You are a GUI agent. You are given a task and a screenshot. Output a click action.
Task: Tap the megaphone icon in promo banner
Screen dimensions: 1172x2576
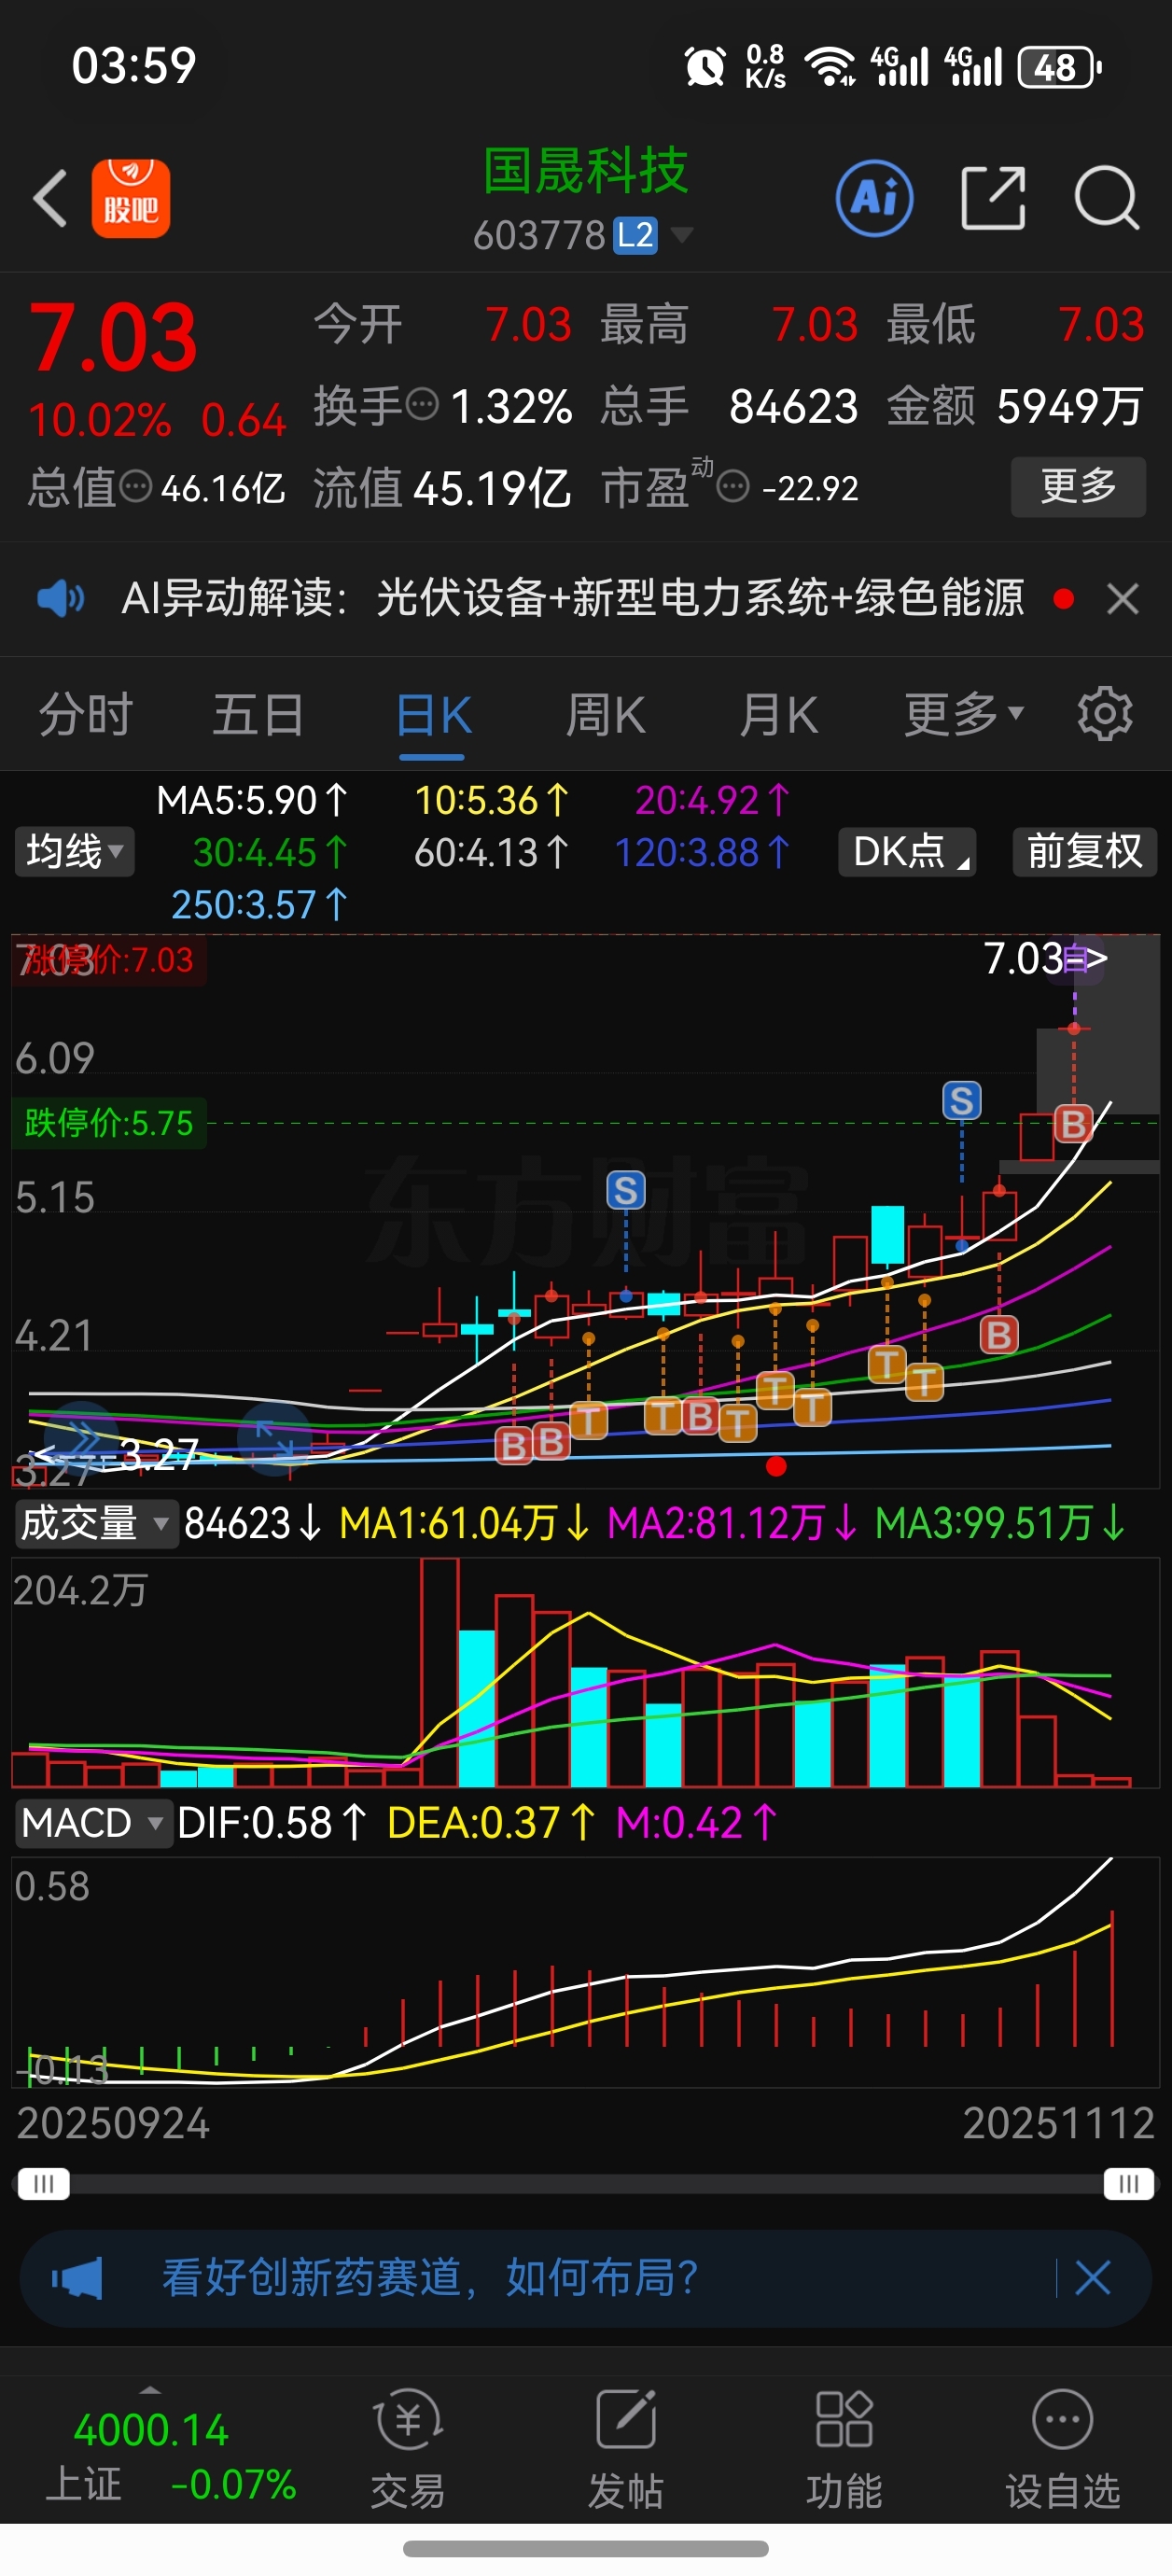[77, 2278]
